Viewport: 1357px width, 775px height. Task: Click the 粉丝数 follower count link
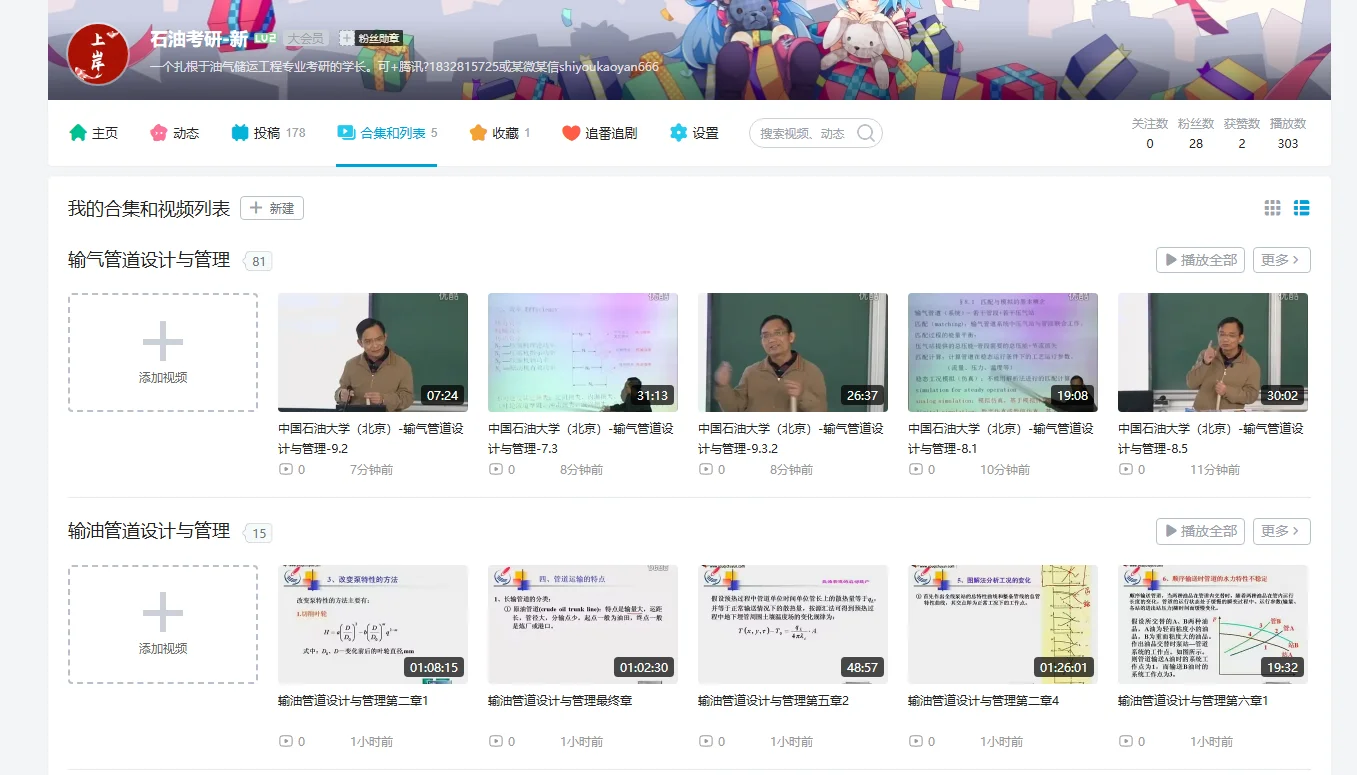click(1195, 131)
